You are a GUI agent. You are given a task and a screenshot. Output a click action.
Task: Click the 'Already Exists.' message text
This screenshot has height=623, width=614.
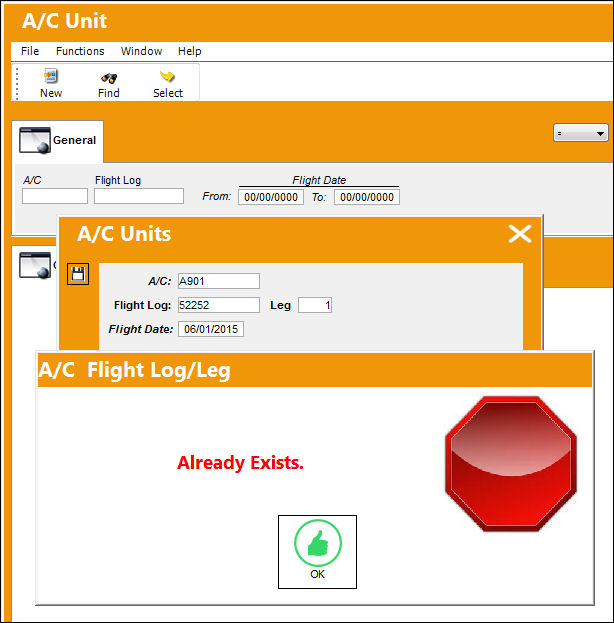tap(240, 462)
